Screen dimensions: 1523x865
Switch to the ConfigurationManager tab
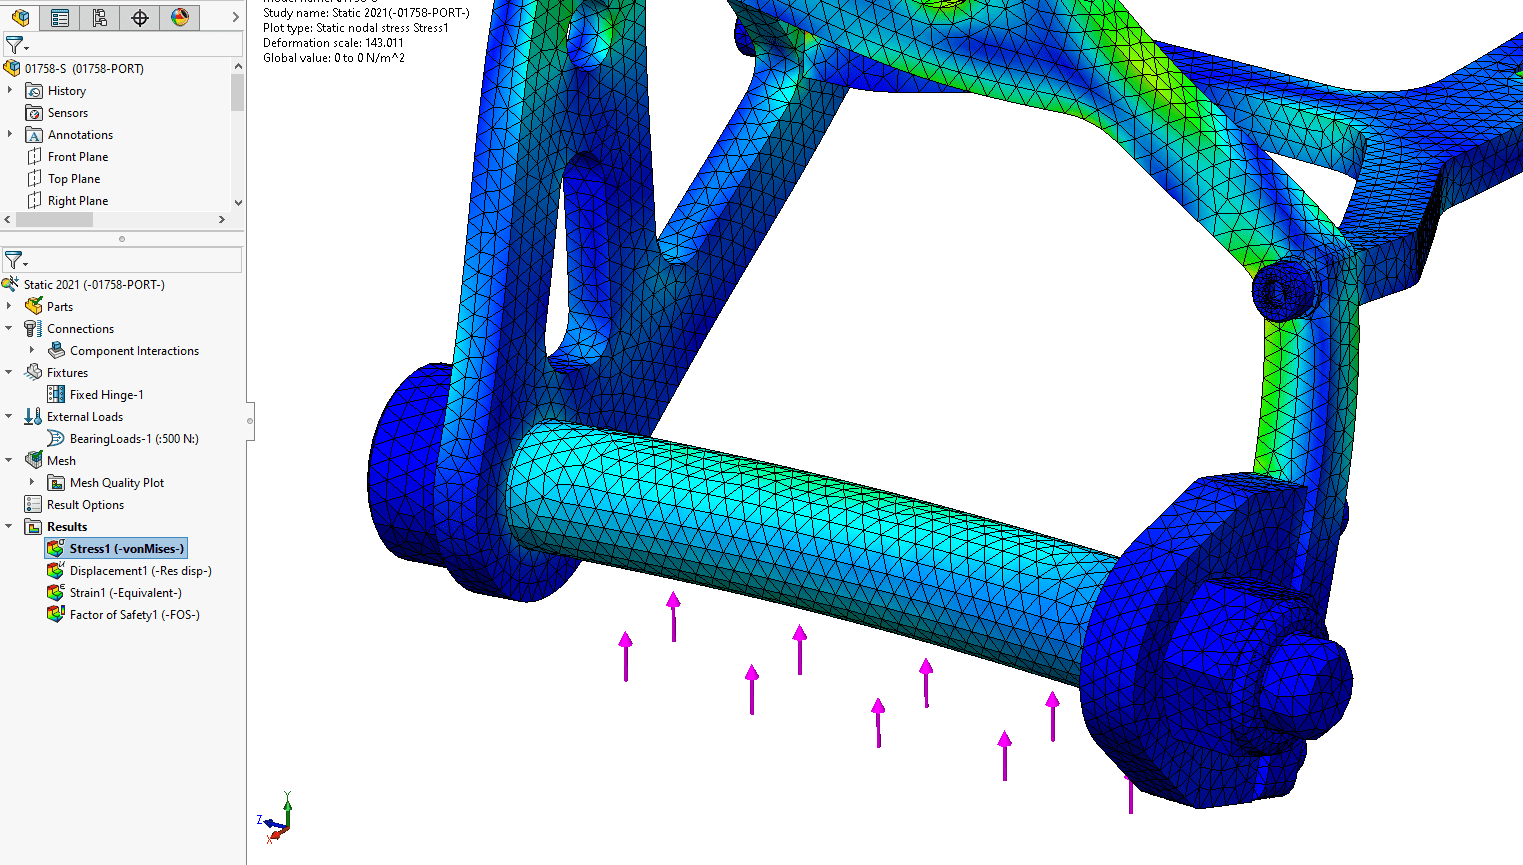coord(100,17)
